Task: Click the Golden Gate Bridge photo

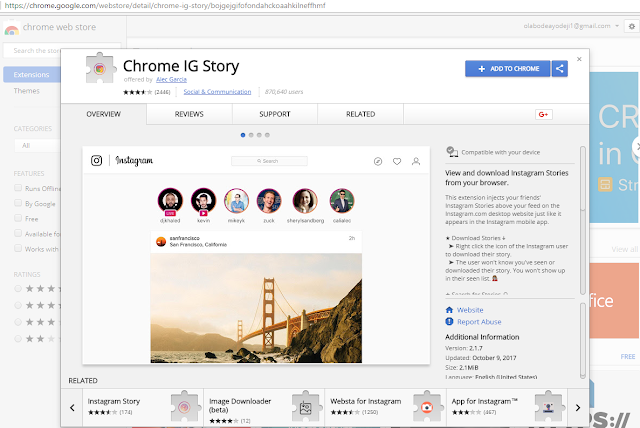Action: tap(256, 308)
